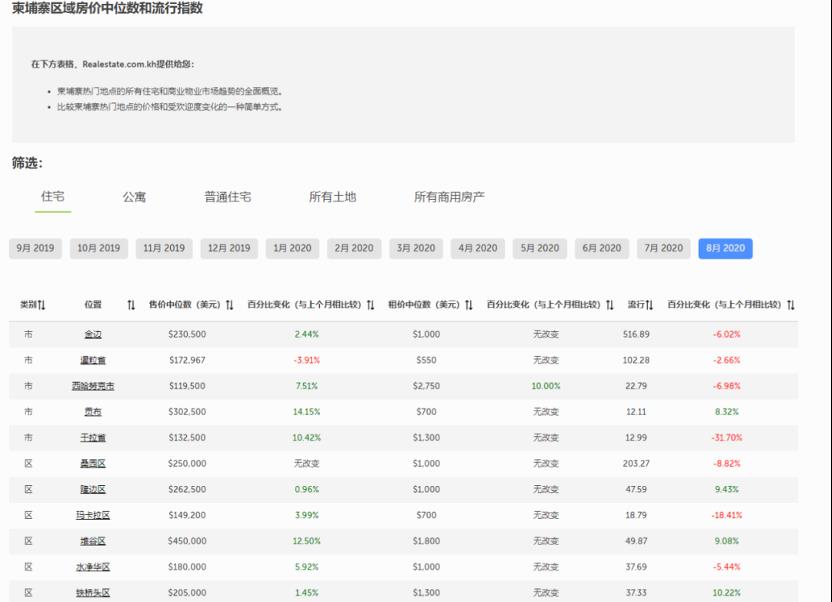Select the 住宅 tab
This screenshot has height=602, width=832.
[x=52, y=196]
